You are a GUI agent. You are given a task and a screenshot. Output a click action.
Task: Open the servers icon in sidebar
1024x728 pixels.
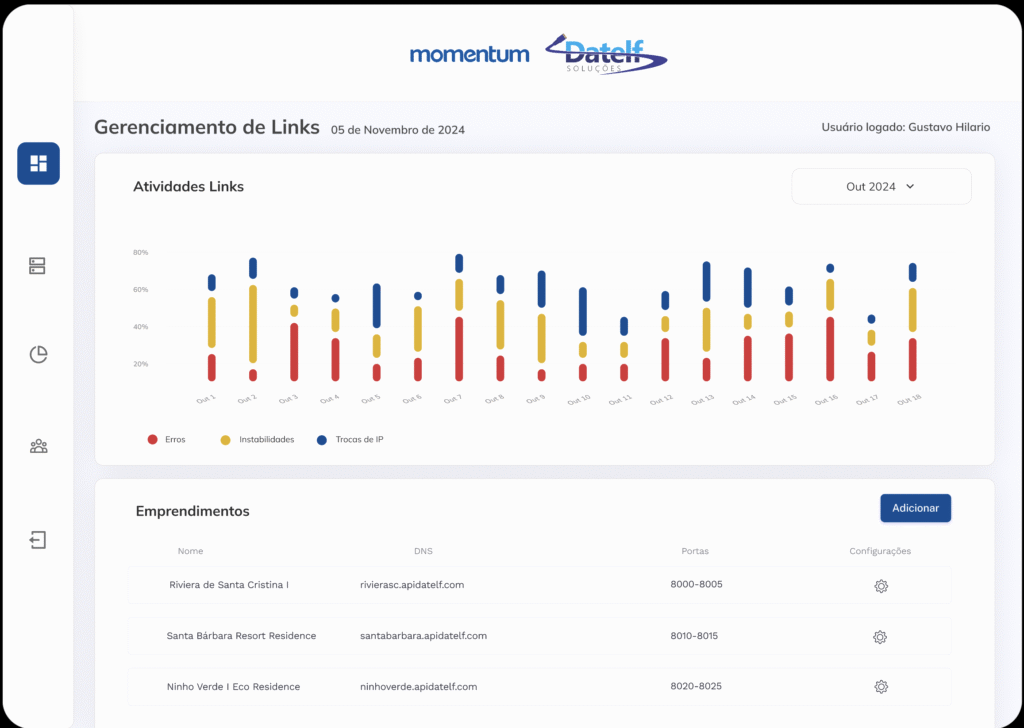coord(37,266)
